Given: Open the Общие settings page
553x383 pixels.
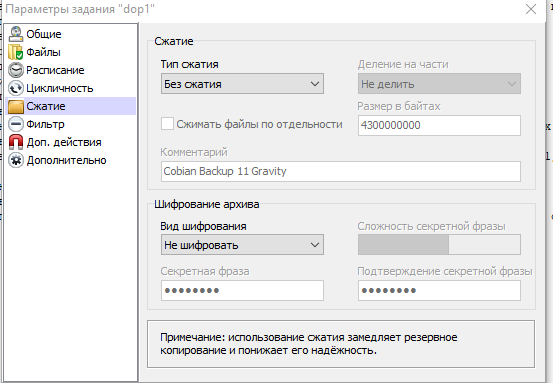Looking at the screenshot, I should pyautogui.click(x=44, y=34).
